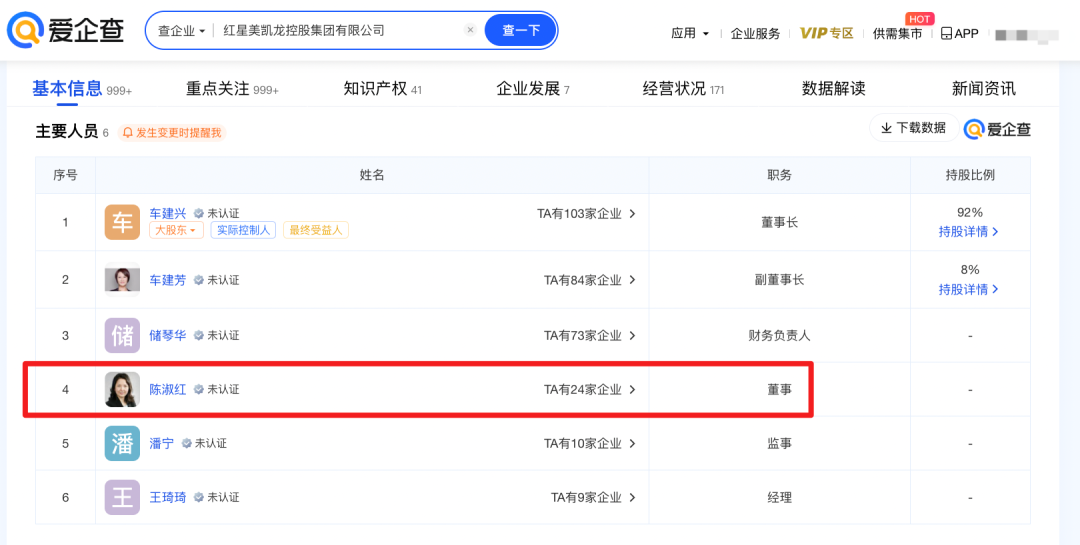The image size is (1080, 545).
Task: Click 王琦琦 purple avatar icon
Action: [x=122, y=497]
